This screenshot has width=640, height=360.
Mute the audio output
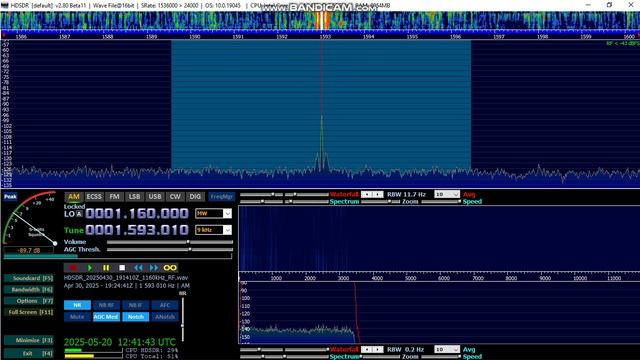(77, 317)
